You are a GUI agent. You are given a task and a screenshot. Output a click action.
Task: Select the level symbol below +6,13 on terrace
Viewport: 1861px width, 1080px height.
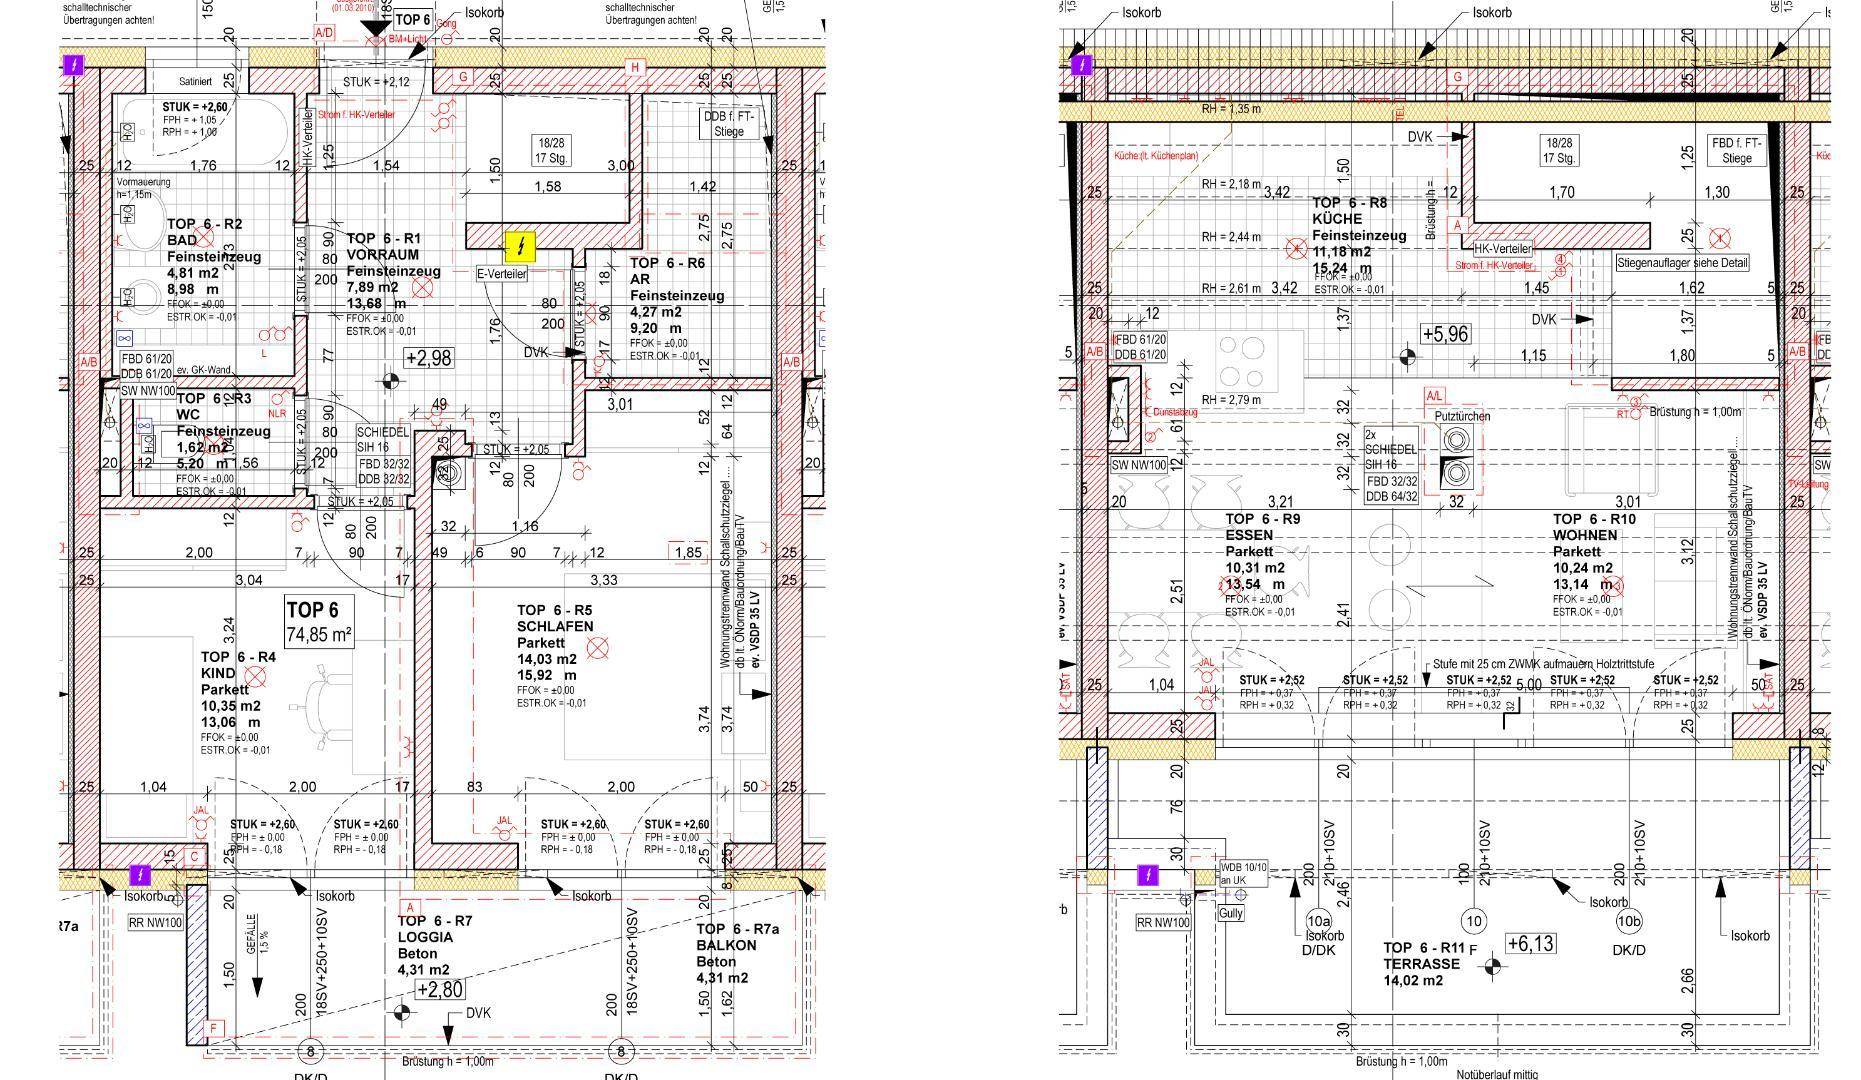1491,966
